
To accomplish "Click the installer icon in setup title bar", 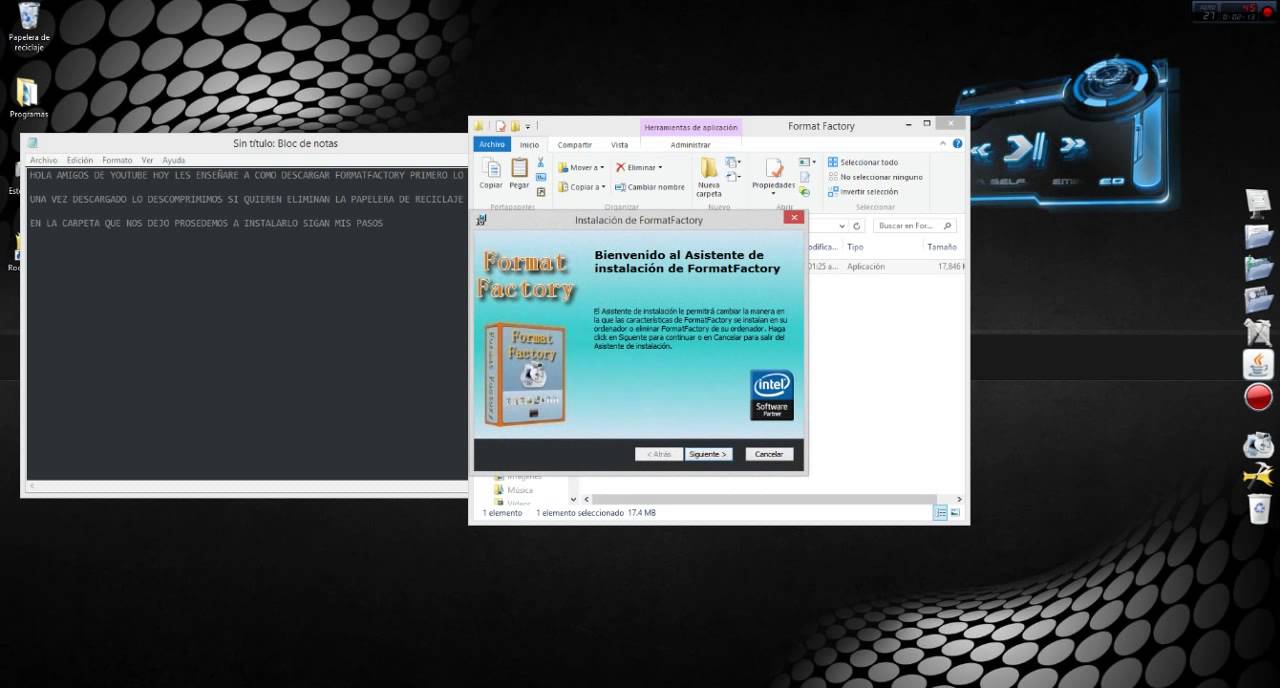I will click(482, 219).
